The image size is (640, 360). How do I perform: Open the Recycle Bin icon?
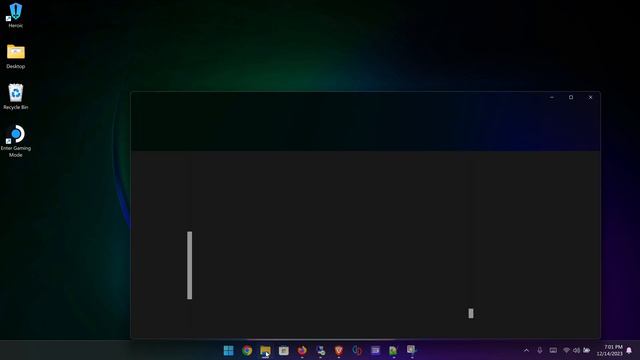[x=16, y=97]
